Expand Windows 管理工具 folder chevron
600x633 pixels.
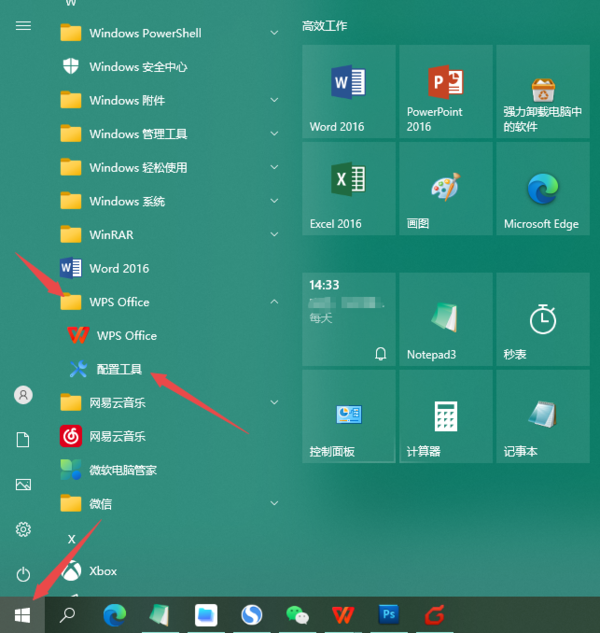point(274,133)
